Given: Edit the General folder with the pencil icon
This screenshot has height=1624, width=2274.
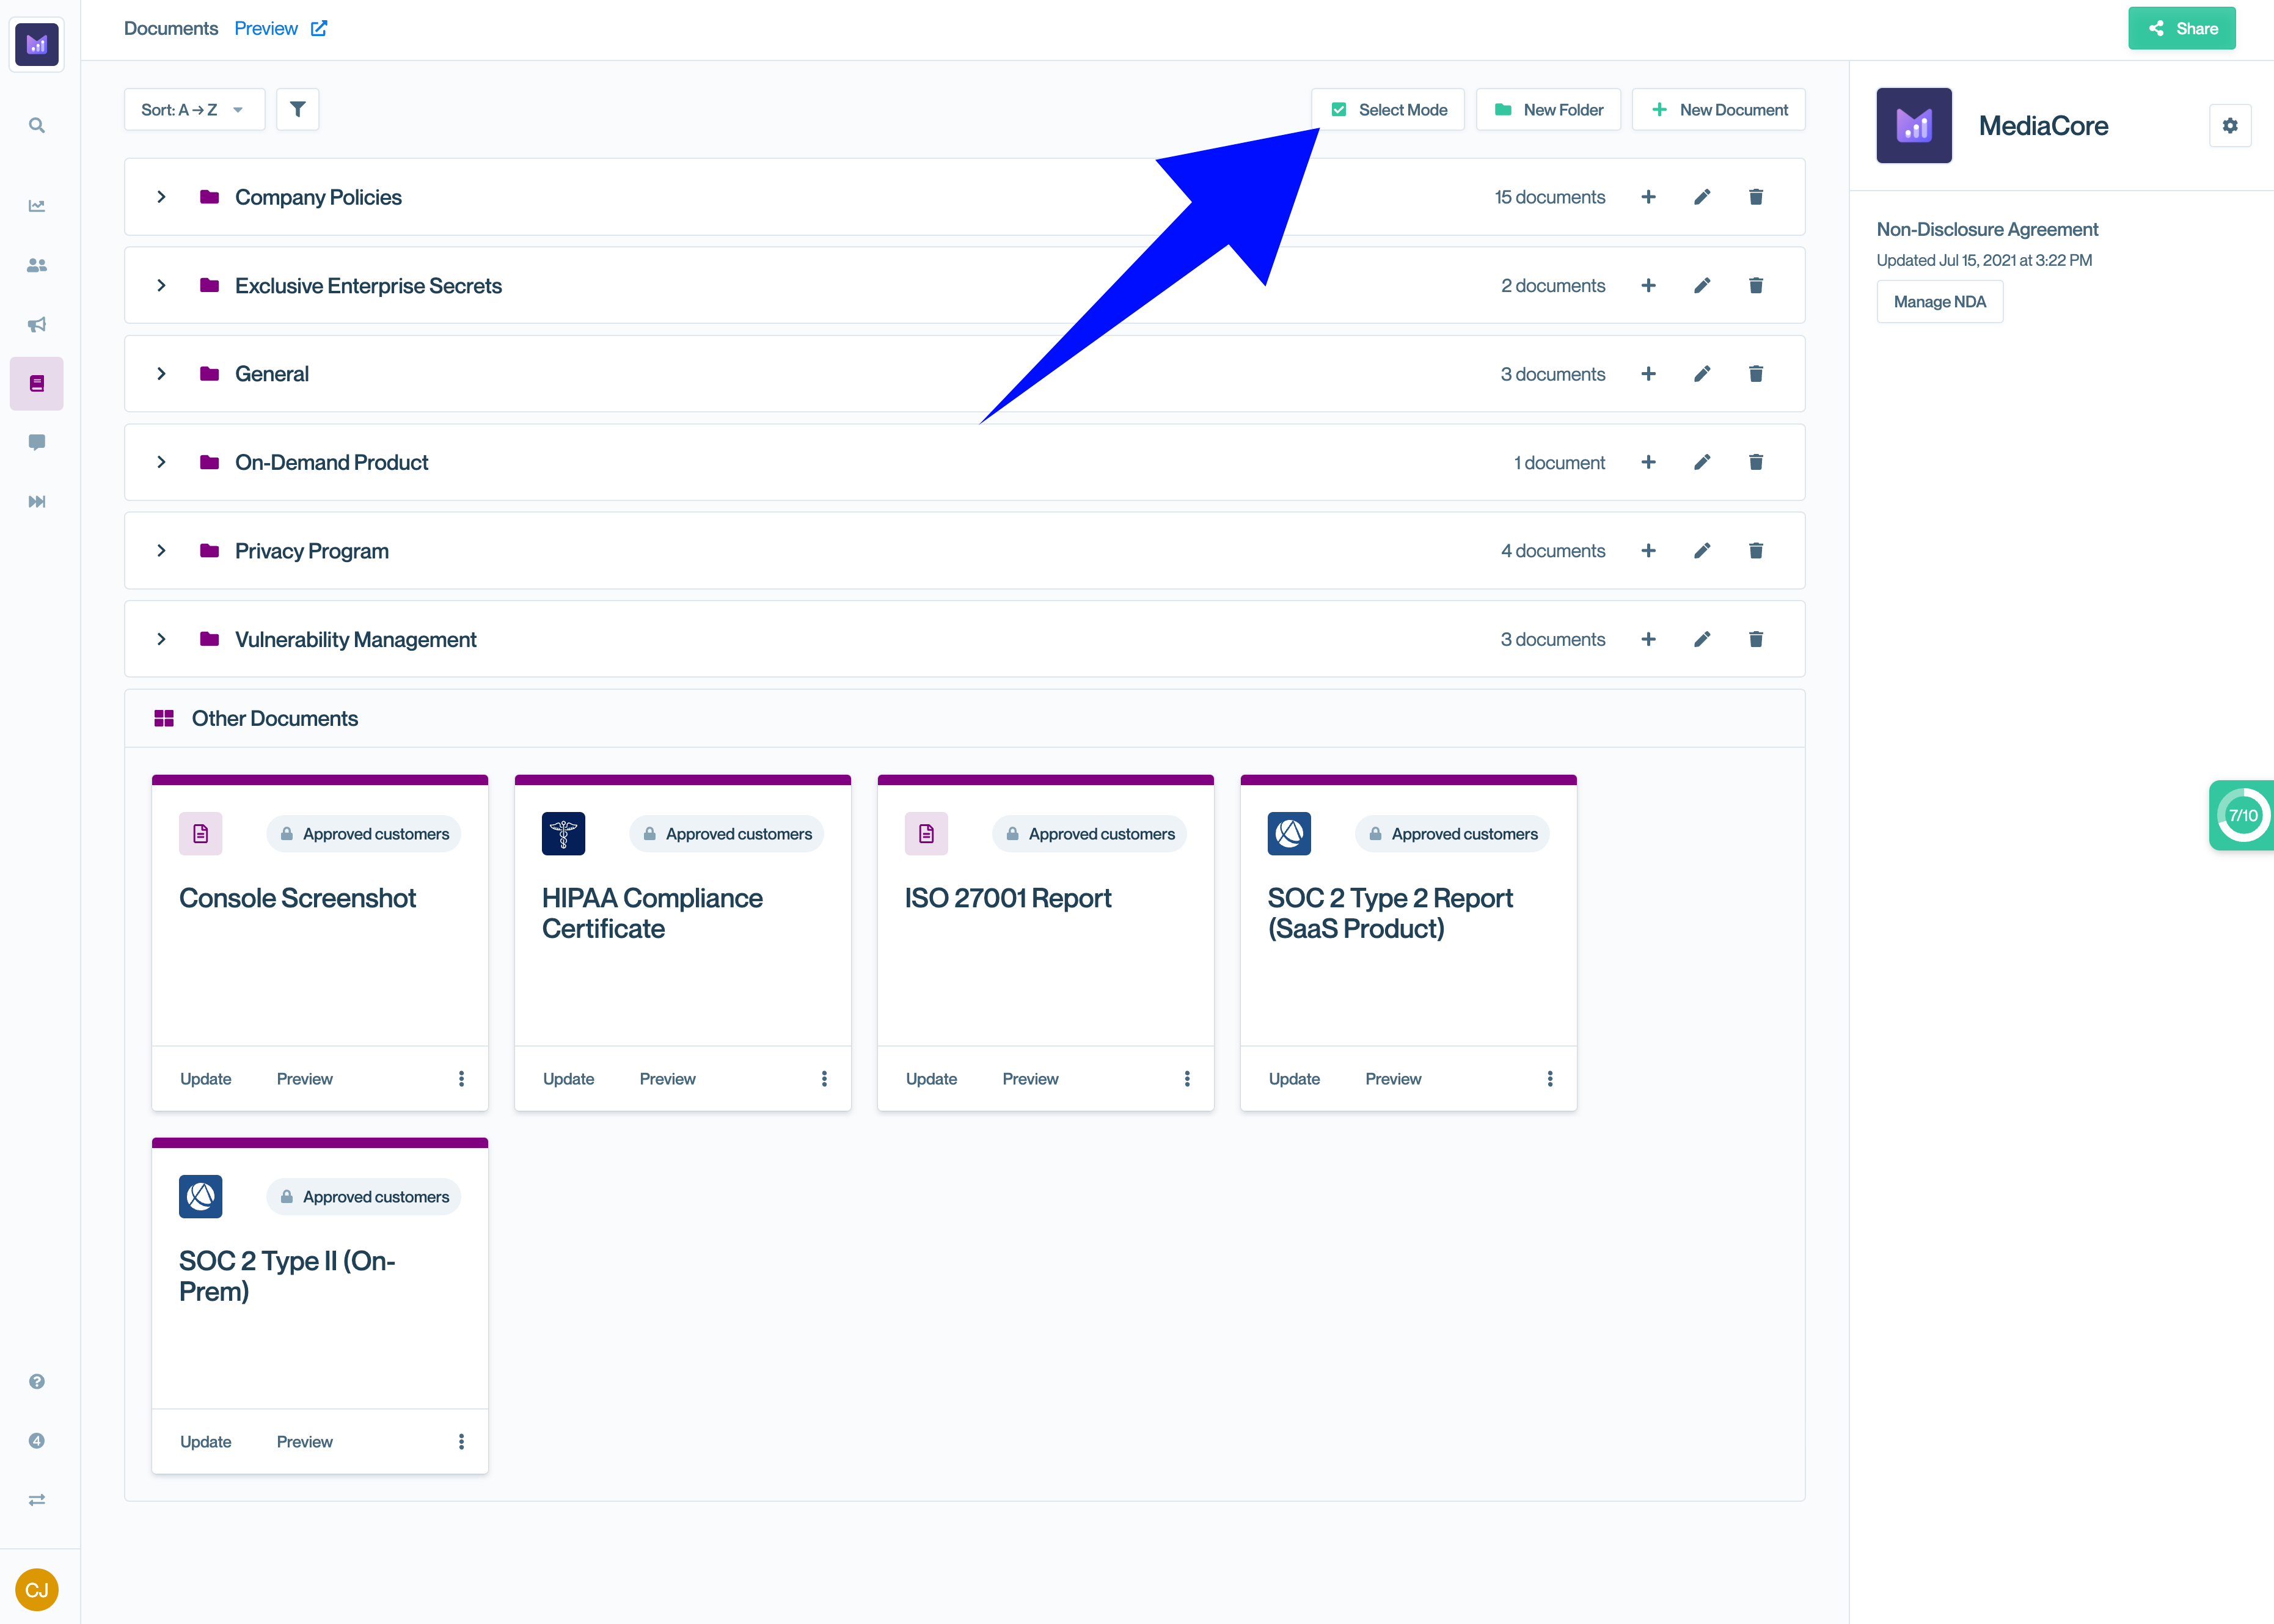Looking at the screenshot, I should click(x=1702, y=374).
